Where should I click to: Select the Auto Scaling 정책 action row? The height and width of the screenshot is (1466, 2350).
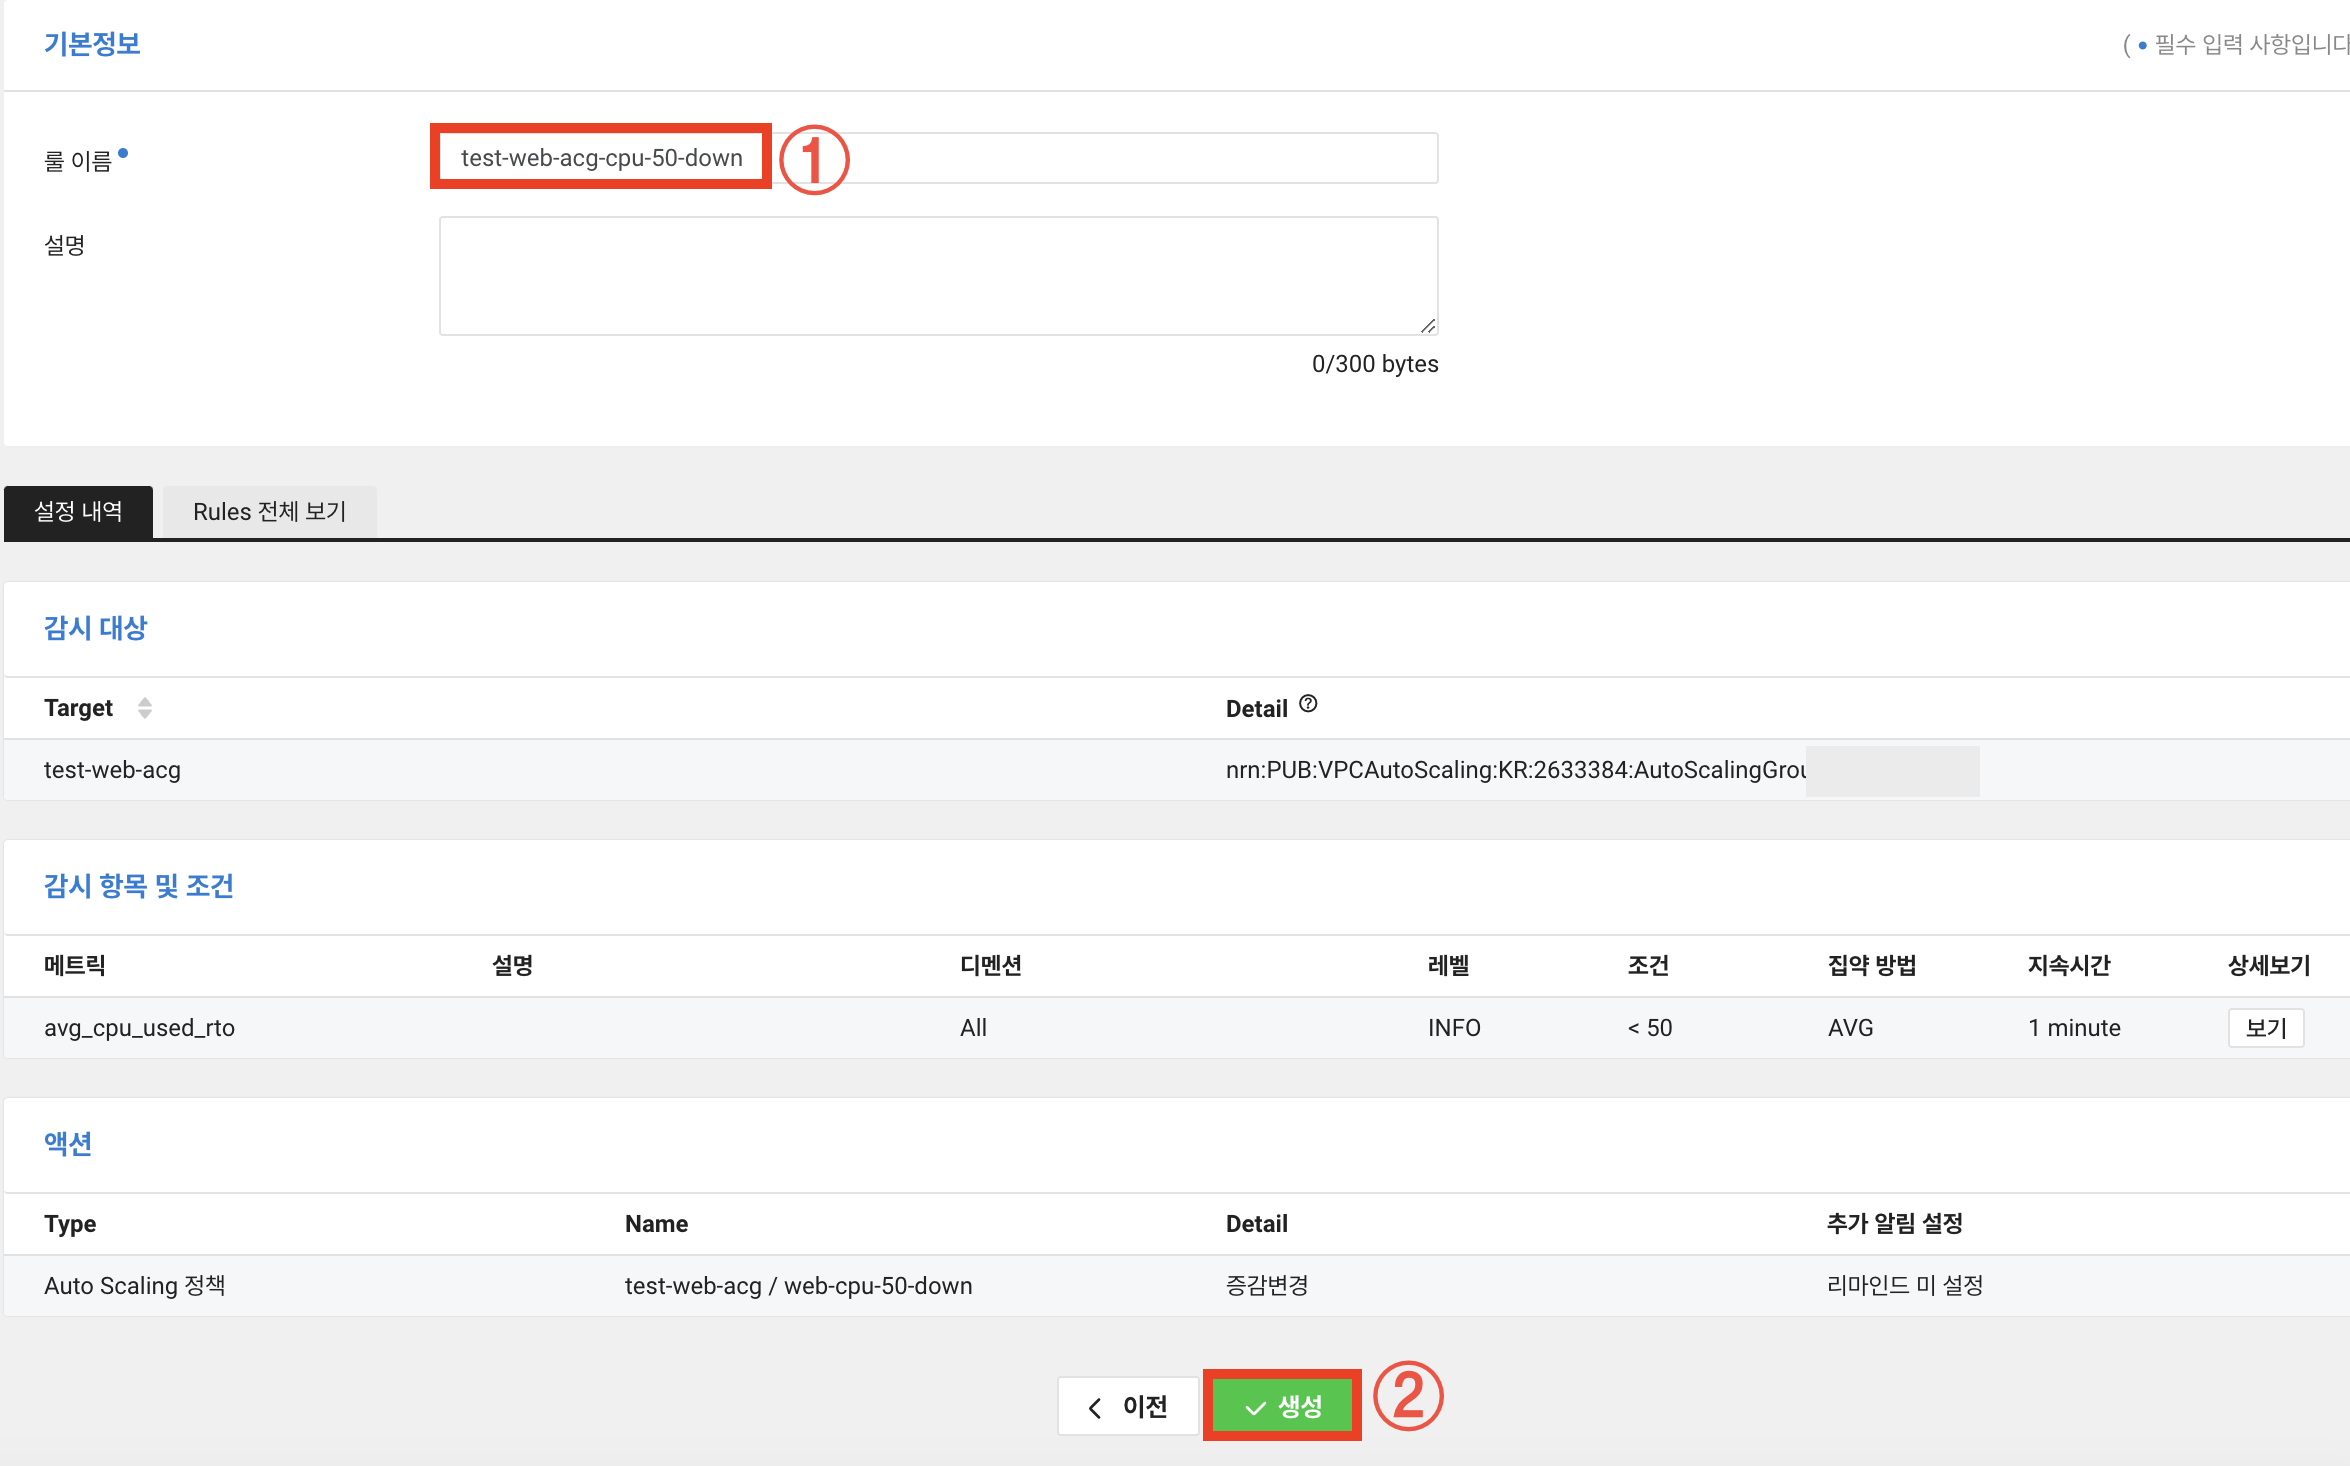click(x=134, y=1286)
